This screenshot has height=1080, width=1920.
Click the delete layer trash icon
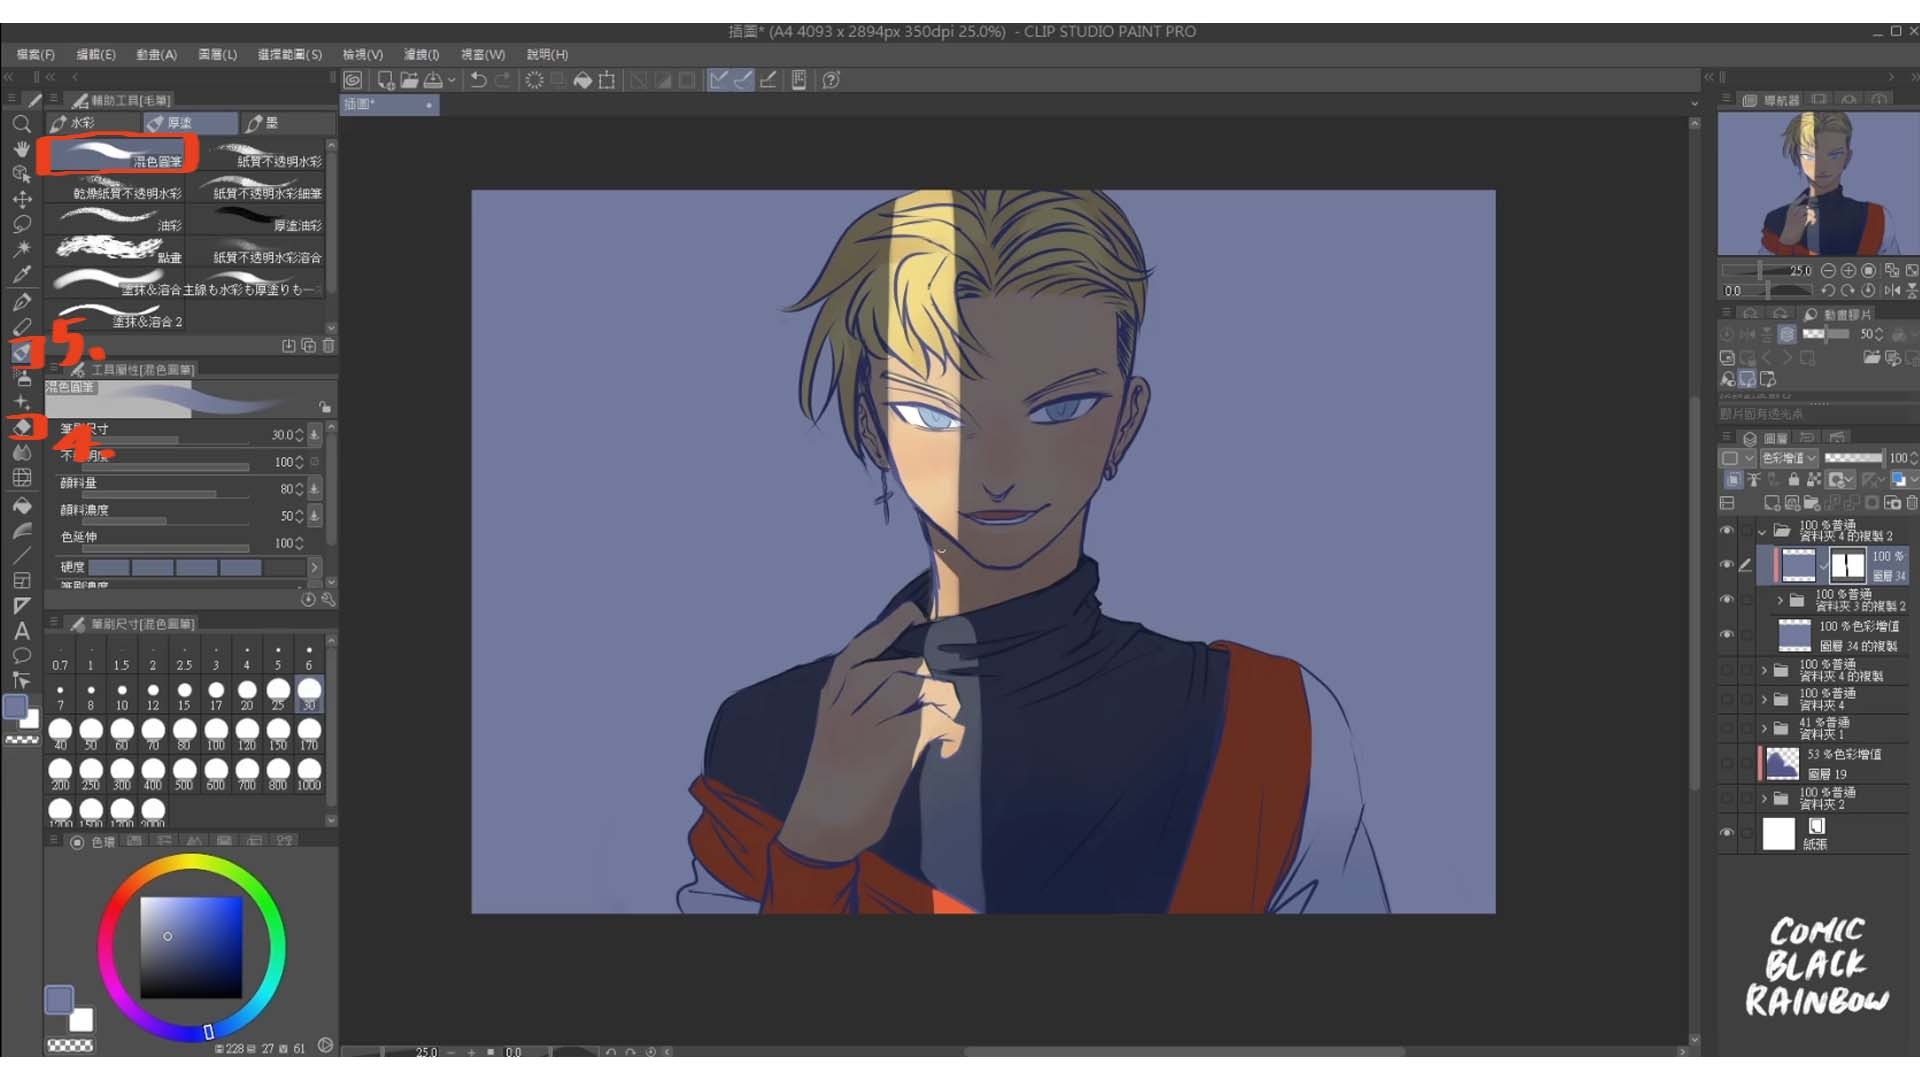(x=1911, y=503)
